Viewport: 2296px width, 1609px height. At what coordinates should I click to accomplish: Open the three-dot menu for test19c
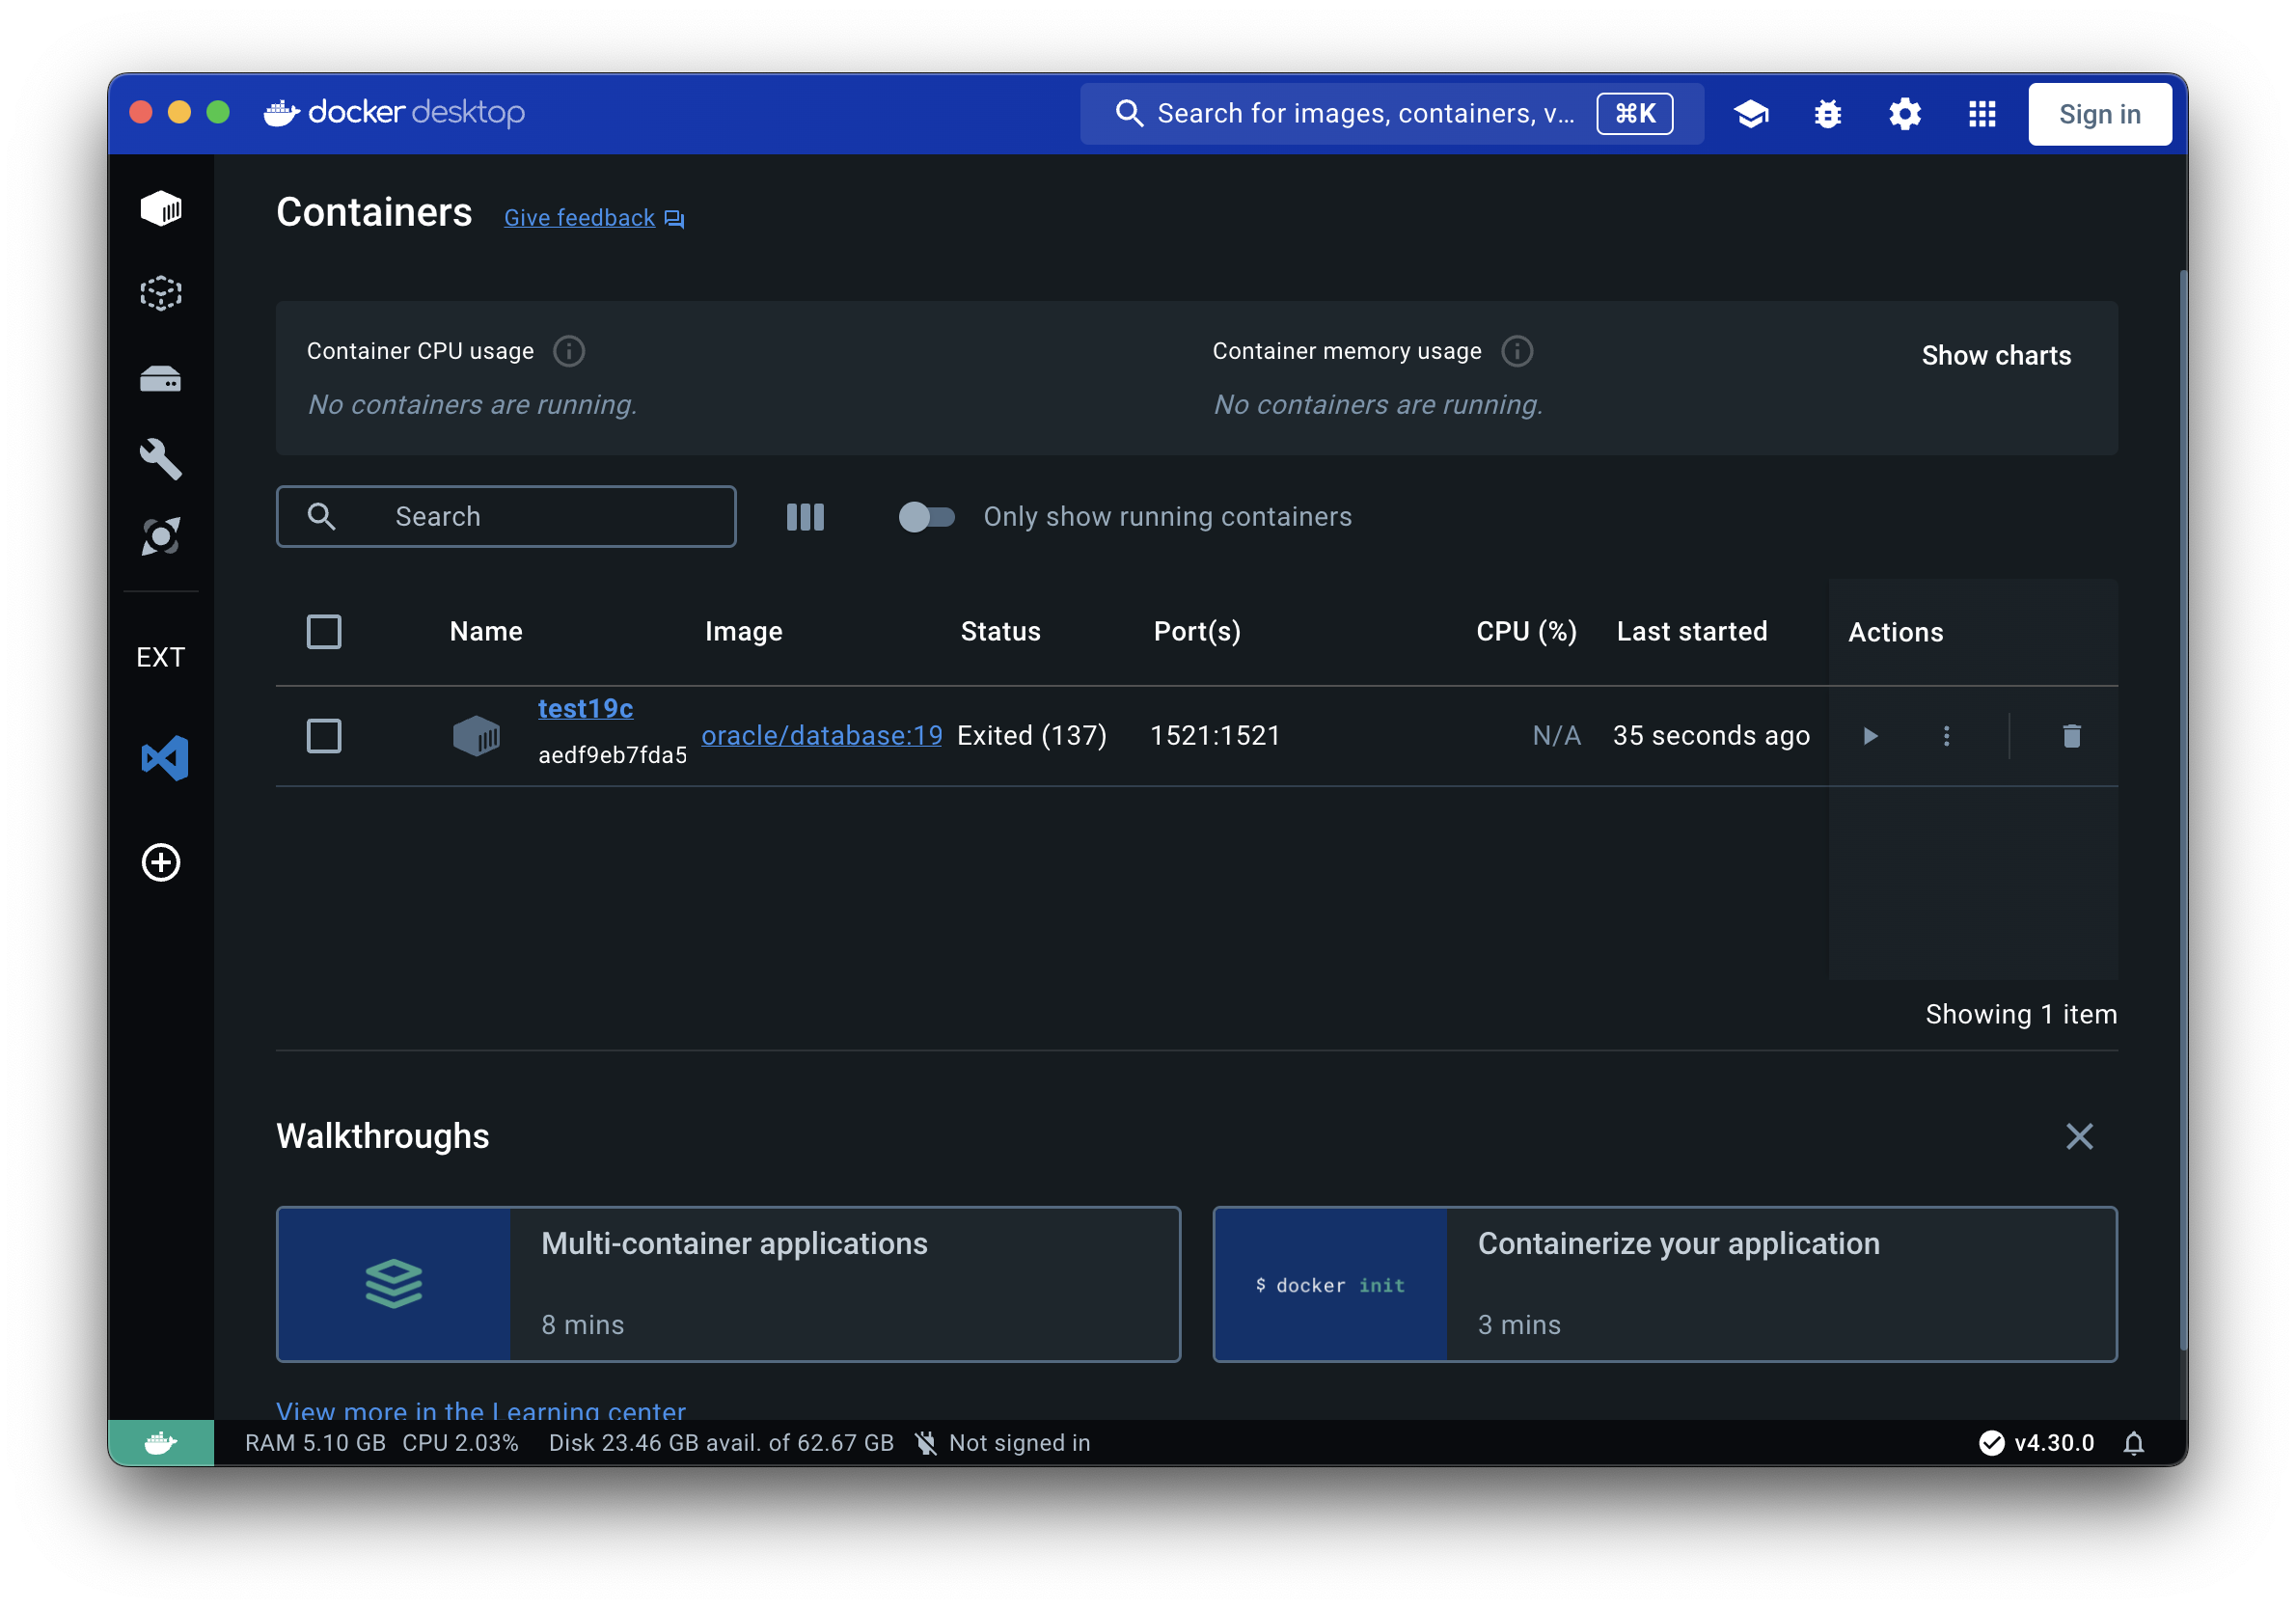coord(1945,736)
